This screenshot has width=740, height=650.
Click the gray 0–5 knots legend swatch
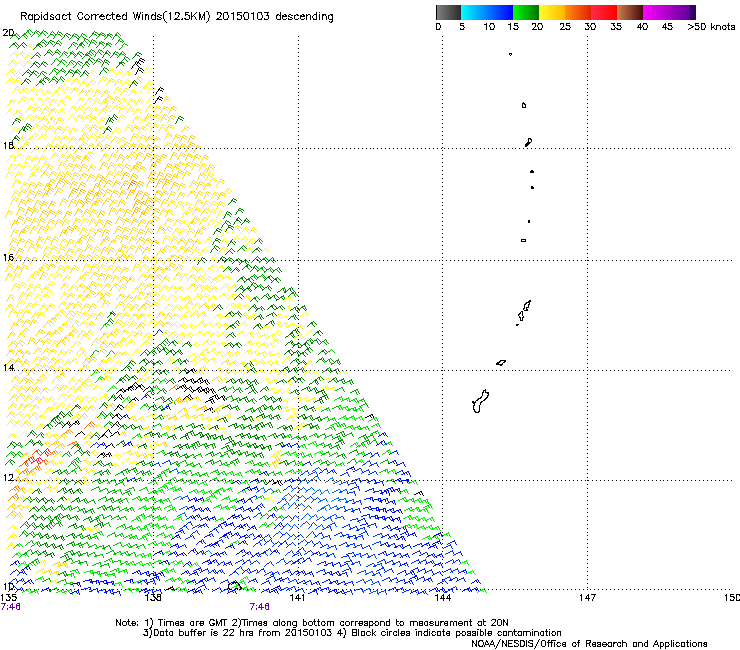click(x=448, y=12)
